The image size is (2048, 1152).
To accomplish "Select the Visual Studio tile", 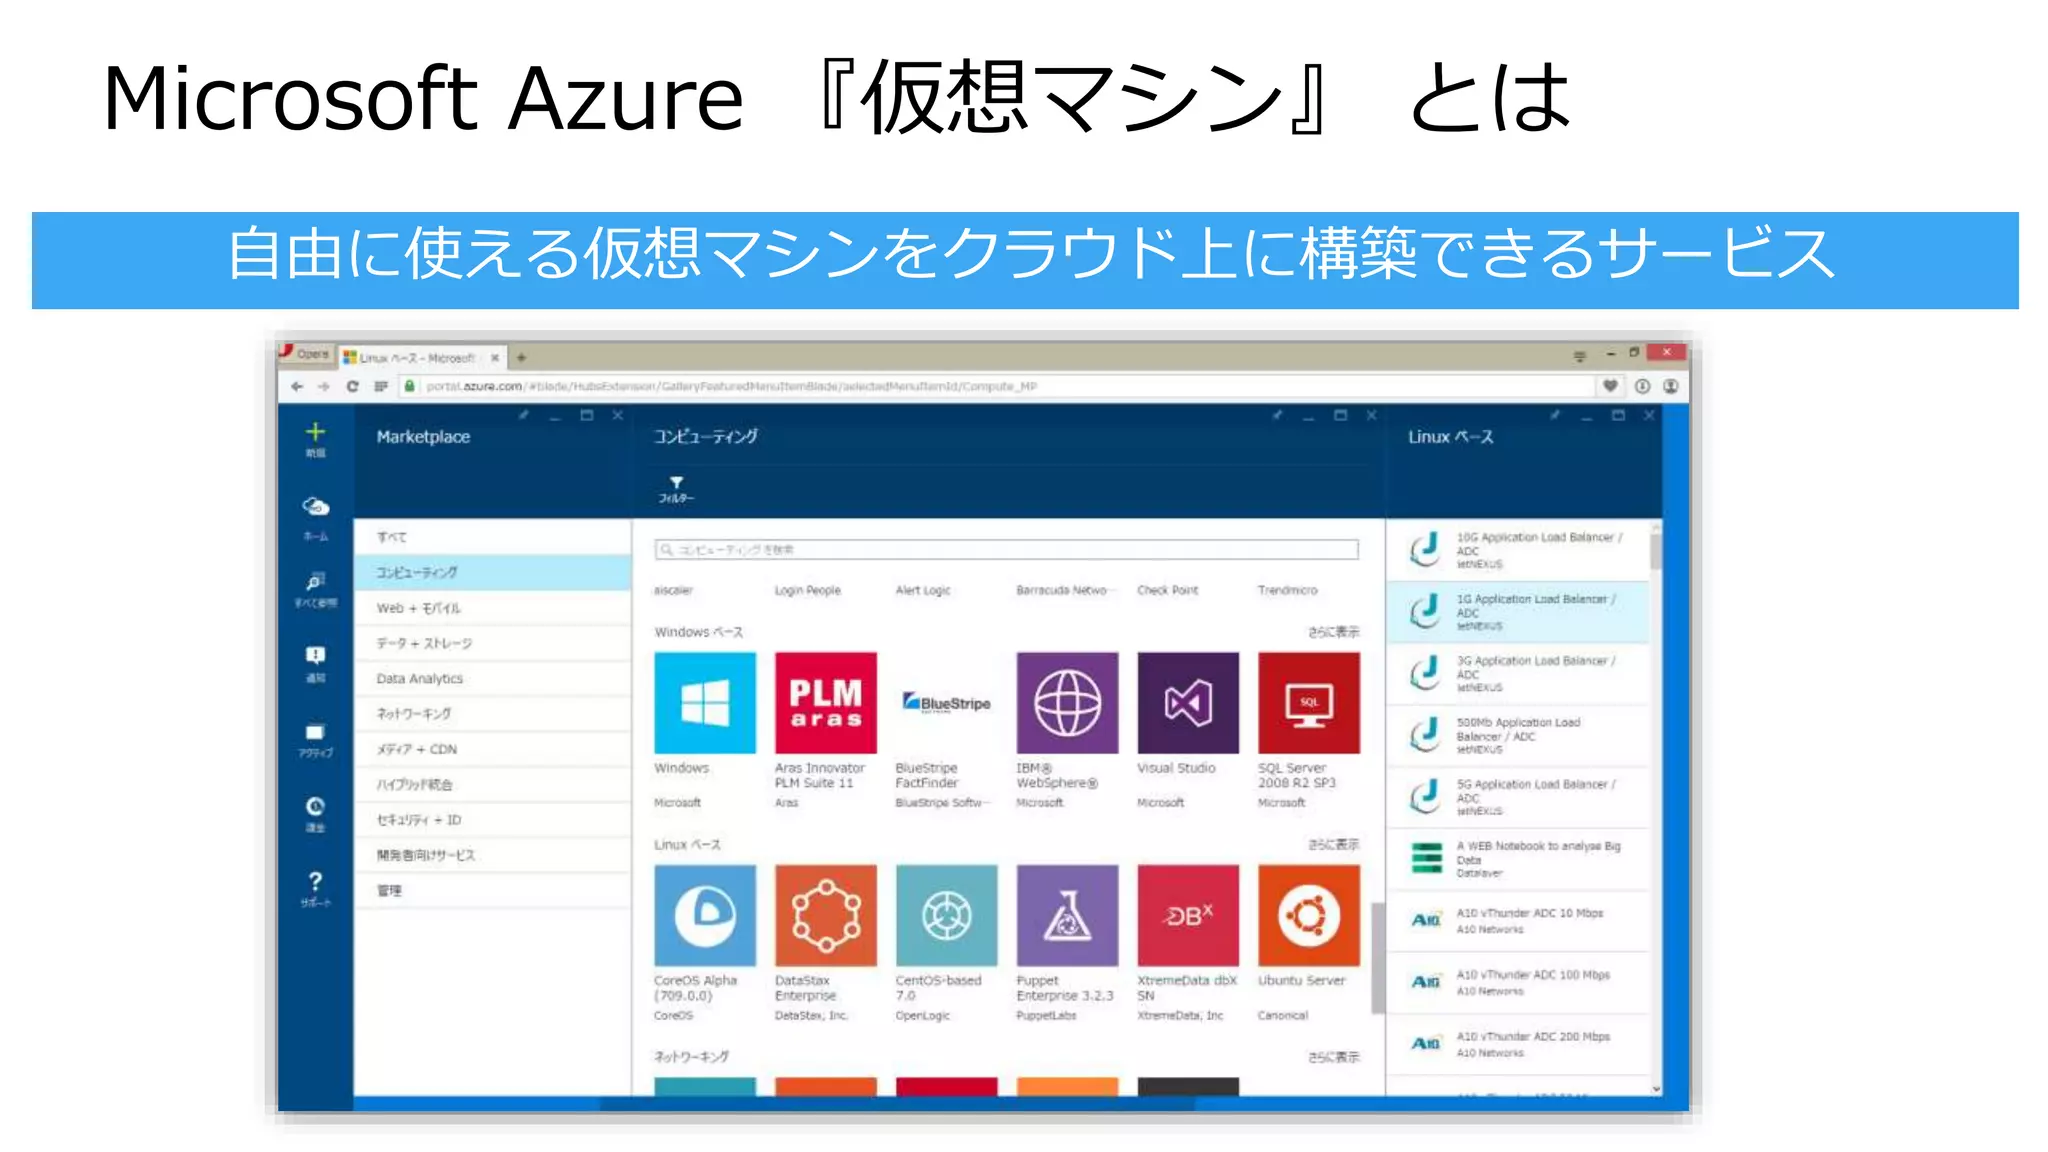I will (1188, 703).
